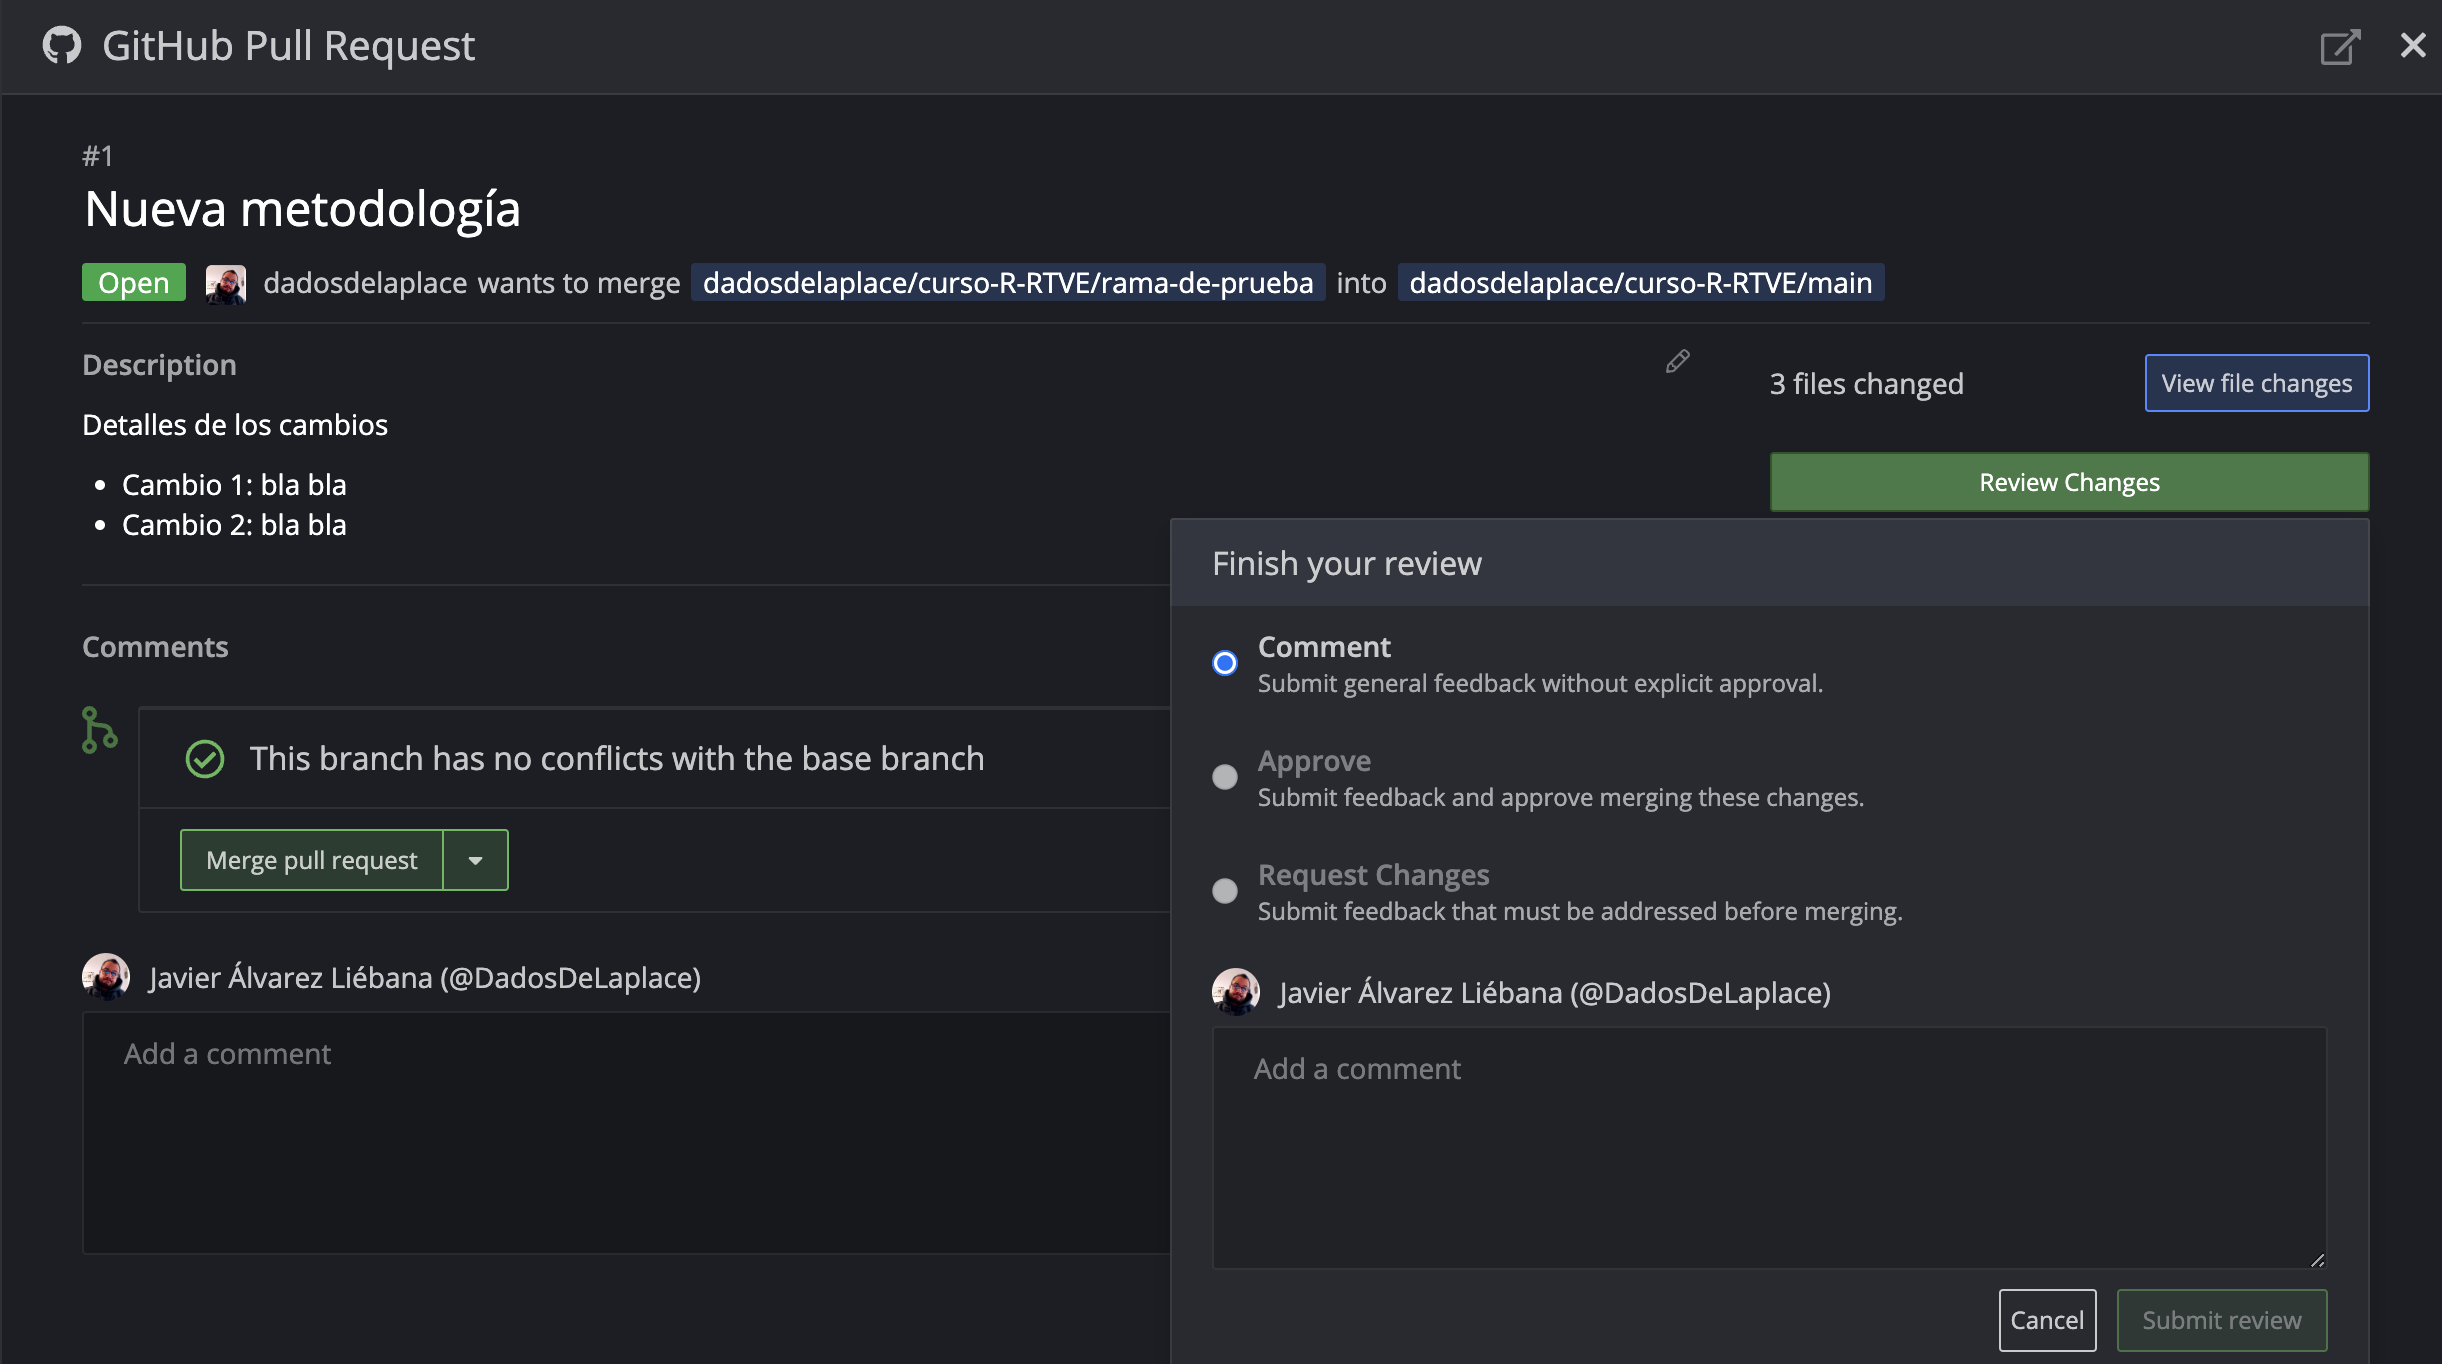Click the green no-conflicts checkmark icon
Viewport: 2442px width, 1364px height.
point(205,759)
